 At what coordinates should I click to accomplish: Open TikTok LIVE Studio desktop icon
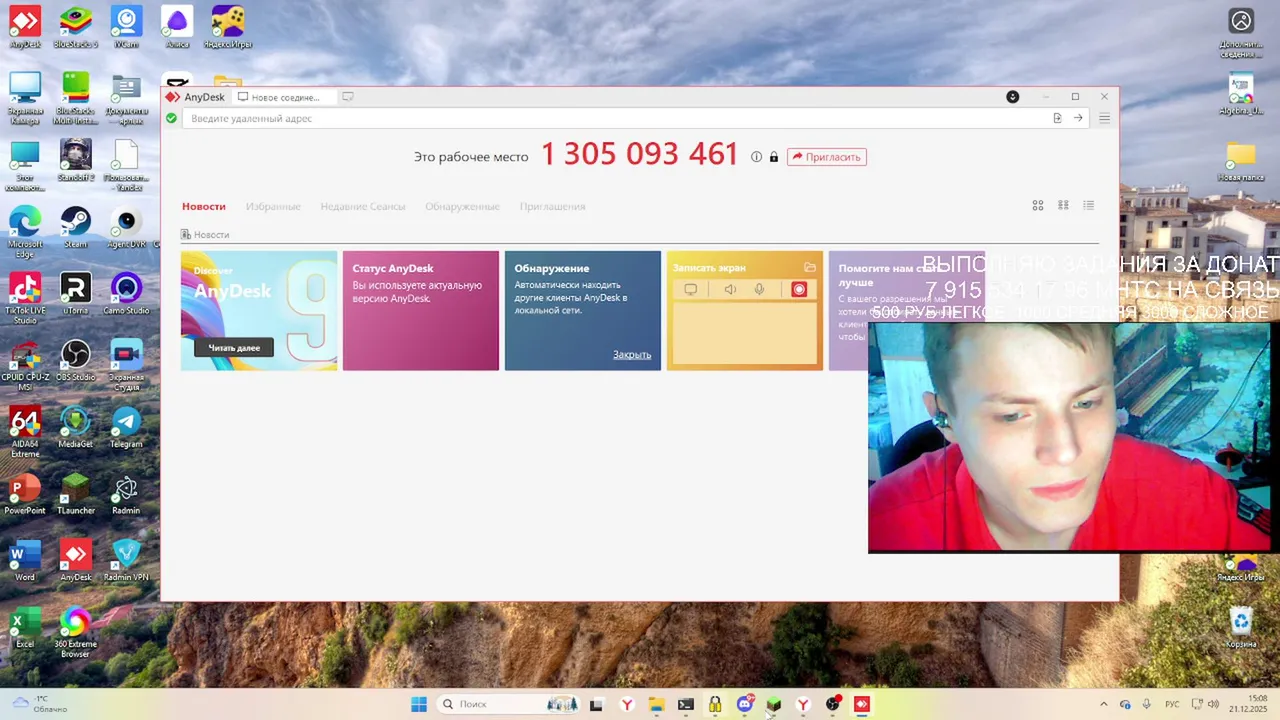pyautogui.click(x=25, y=298)
